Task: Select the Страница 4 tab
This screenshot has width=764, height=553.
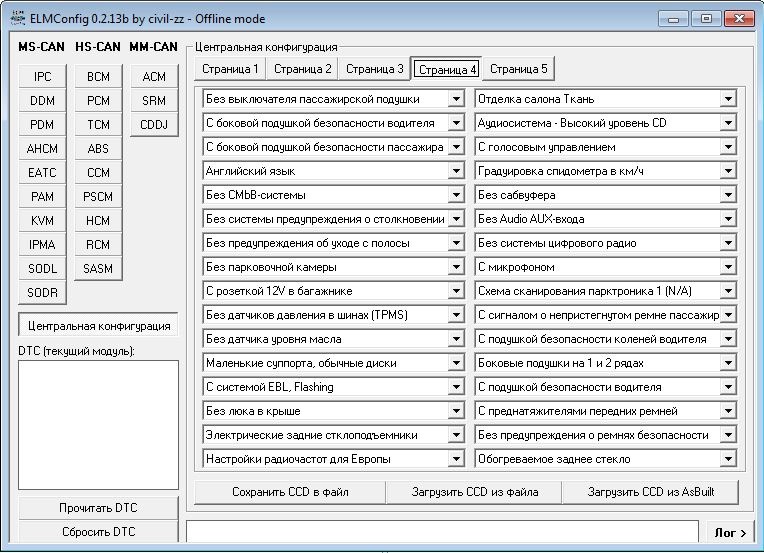Action: [447, 69]
